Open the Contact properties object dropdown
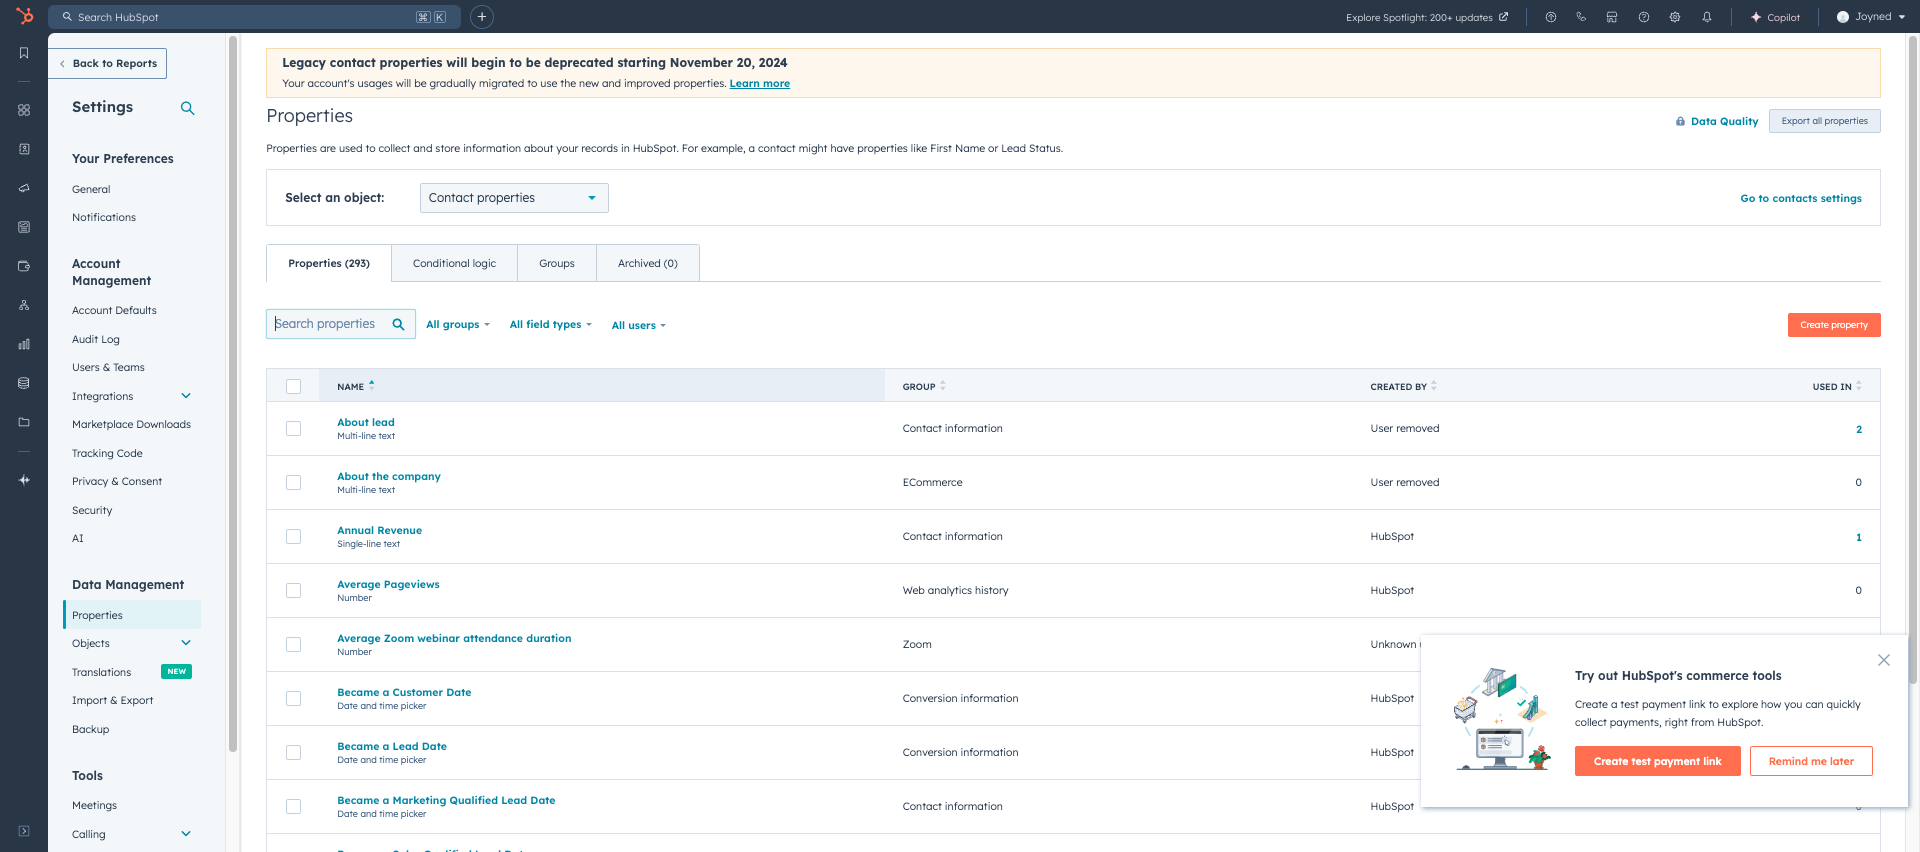This screenshot has width=1920, height=852. coord(514,198)
